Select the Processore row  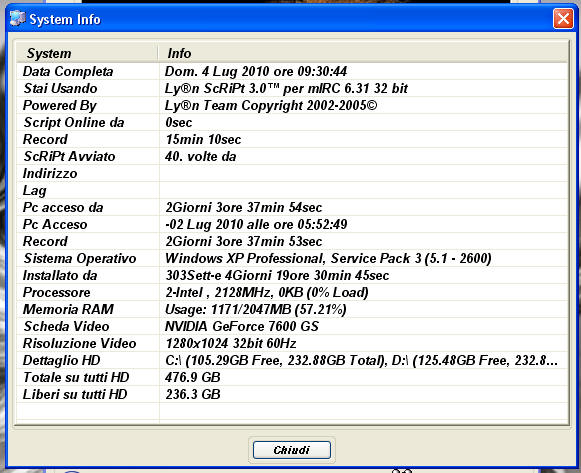(x=292, y=292)
